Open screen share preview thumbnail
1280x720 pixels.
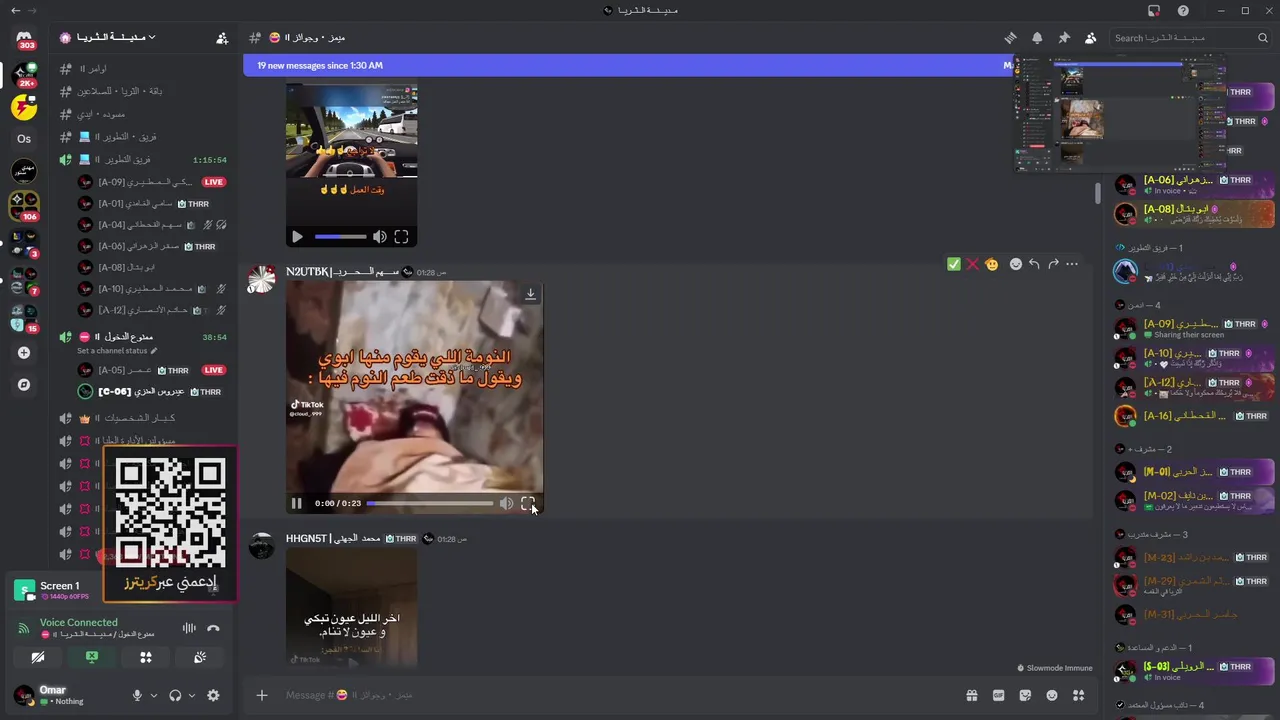[1120, 113]
